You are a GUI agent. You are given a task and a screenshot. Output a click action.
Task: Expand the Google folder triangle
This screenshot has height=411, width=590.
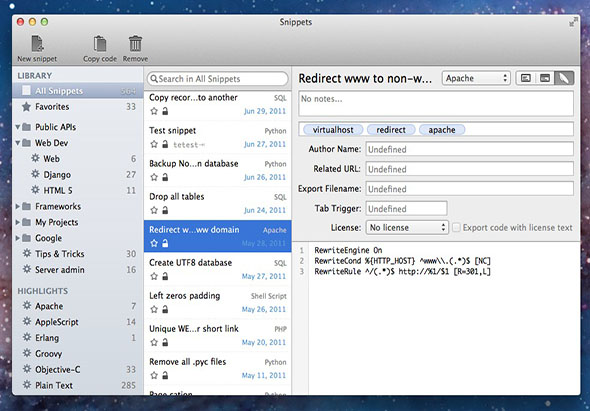pyautogui.click(x=18, y=238)
